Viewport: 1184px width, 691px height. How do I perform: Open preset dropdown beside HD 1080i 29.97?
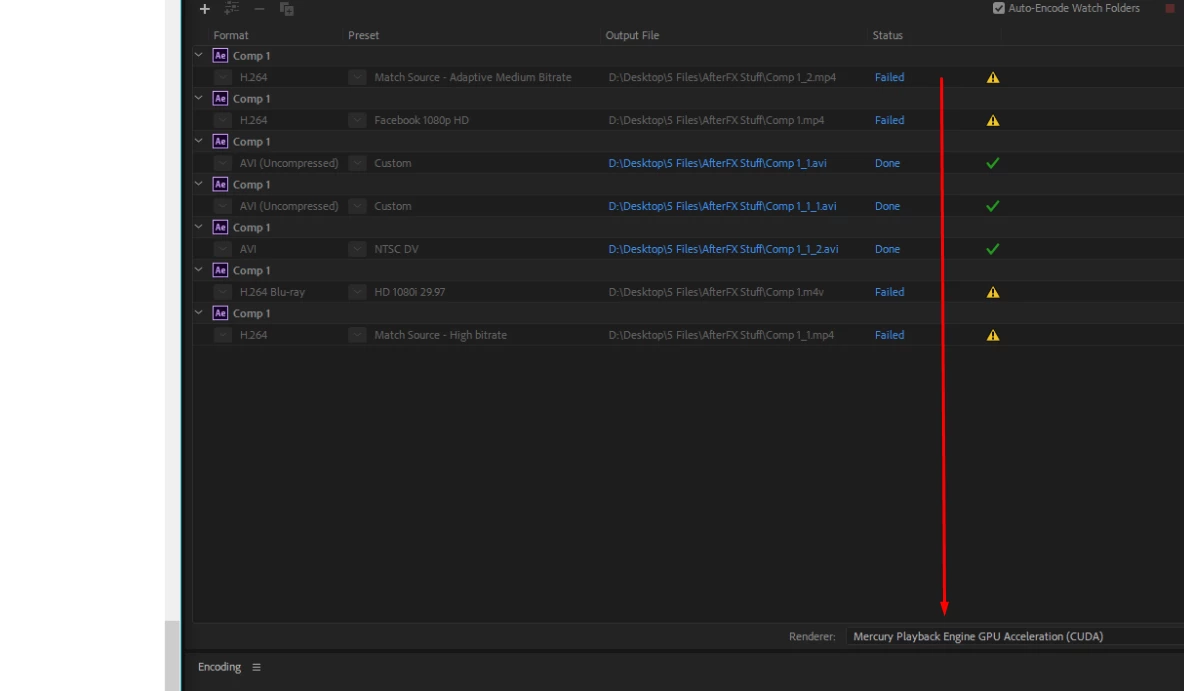tap(357, 292)
